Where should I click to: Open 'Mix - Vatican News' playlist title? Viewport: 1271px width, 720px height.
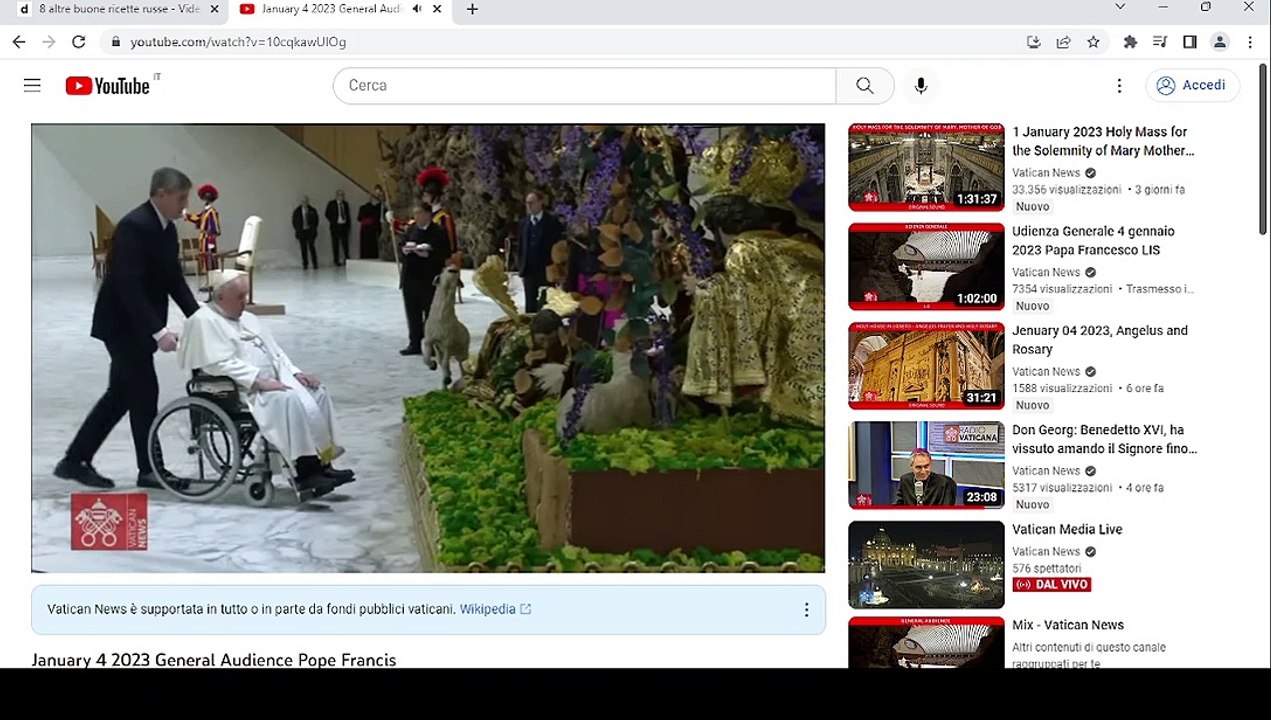1068,625
